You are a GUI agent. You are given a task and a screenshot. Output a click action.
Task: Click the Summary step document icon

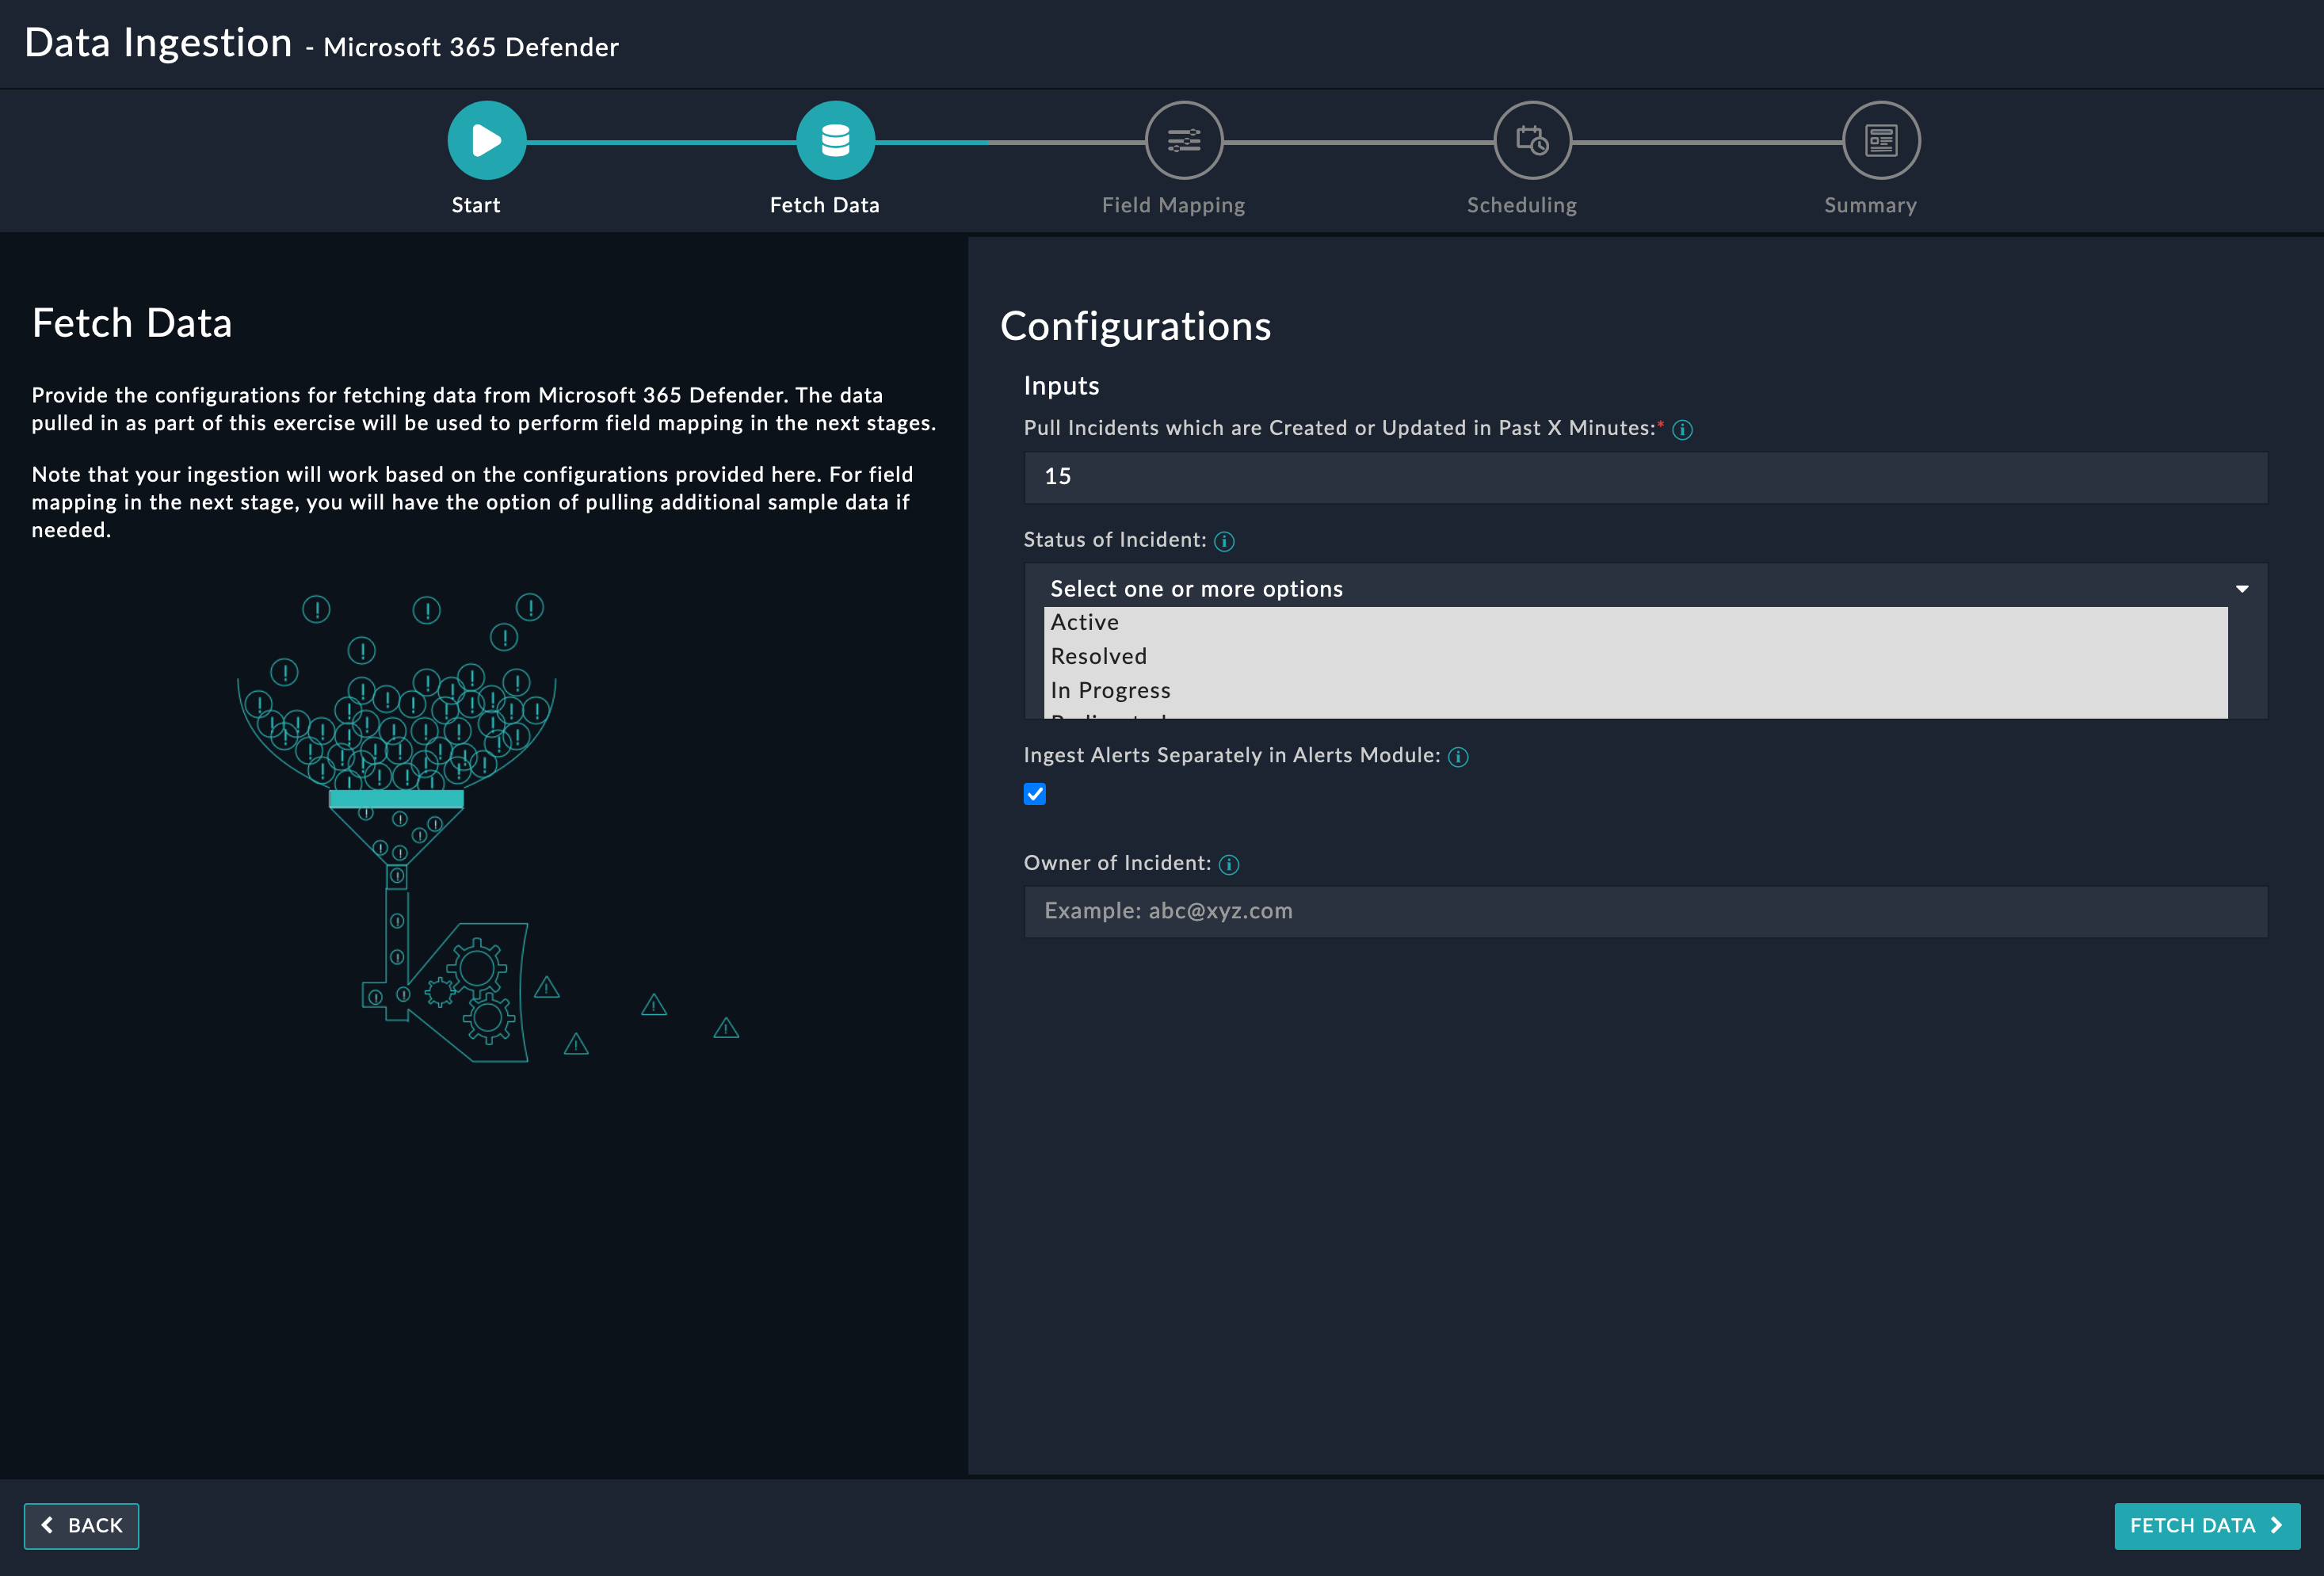pos(1881,140)
